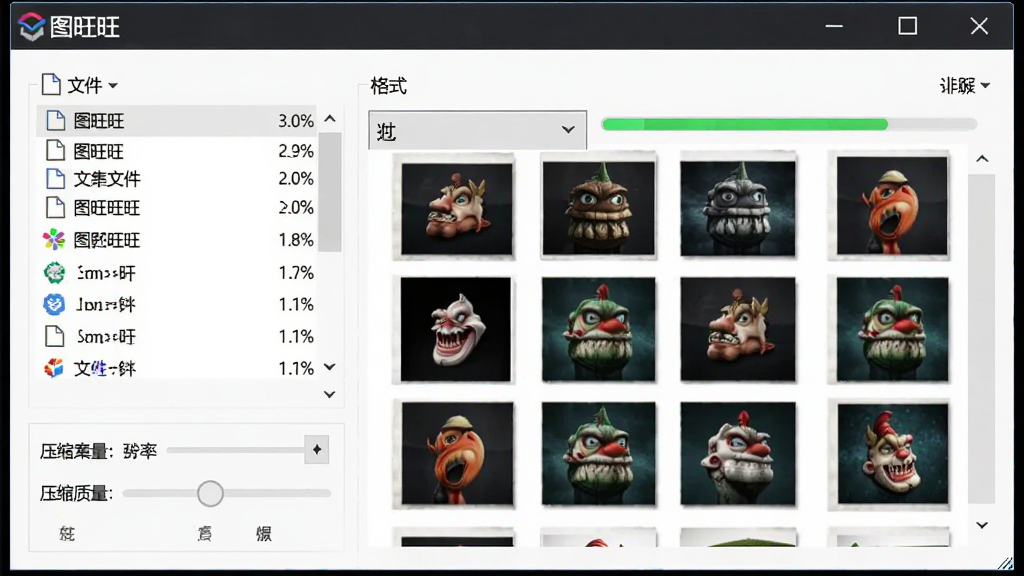Click the 1.7% value in the file list

click(x=296, y=272)
